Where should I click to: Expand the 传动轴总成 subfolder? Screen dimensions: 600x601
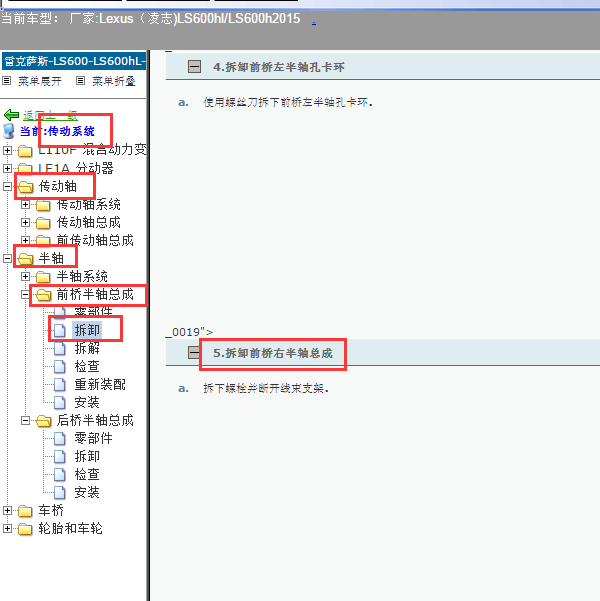click(25, 222)
